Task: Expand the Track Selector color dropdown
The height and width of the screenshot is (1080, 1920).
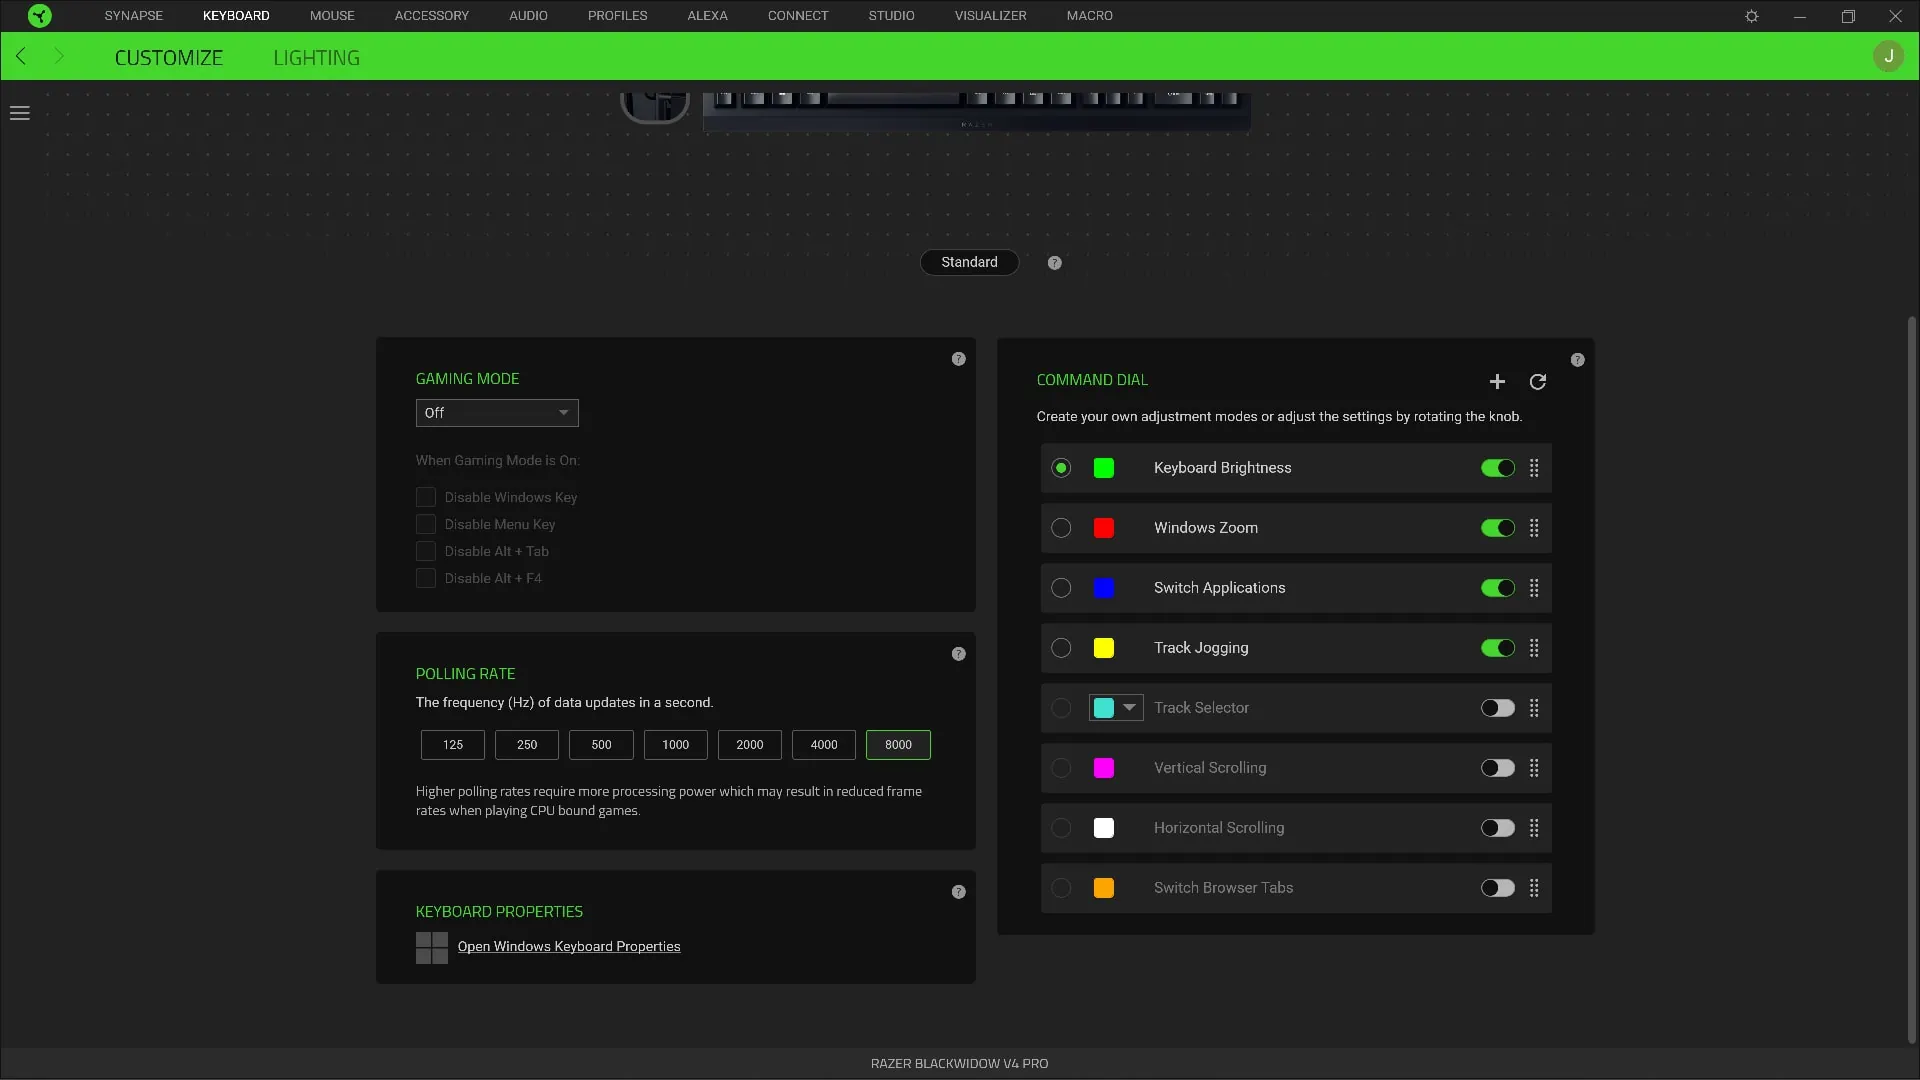Action: pyautogui.click(x=1130, y=707)
